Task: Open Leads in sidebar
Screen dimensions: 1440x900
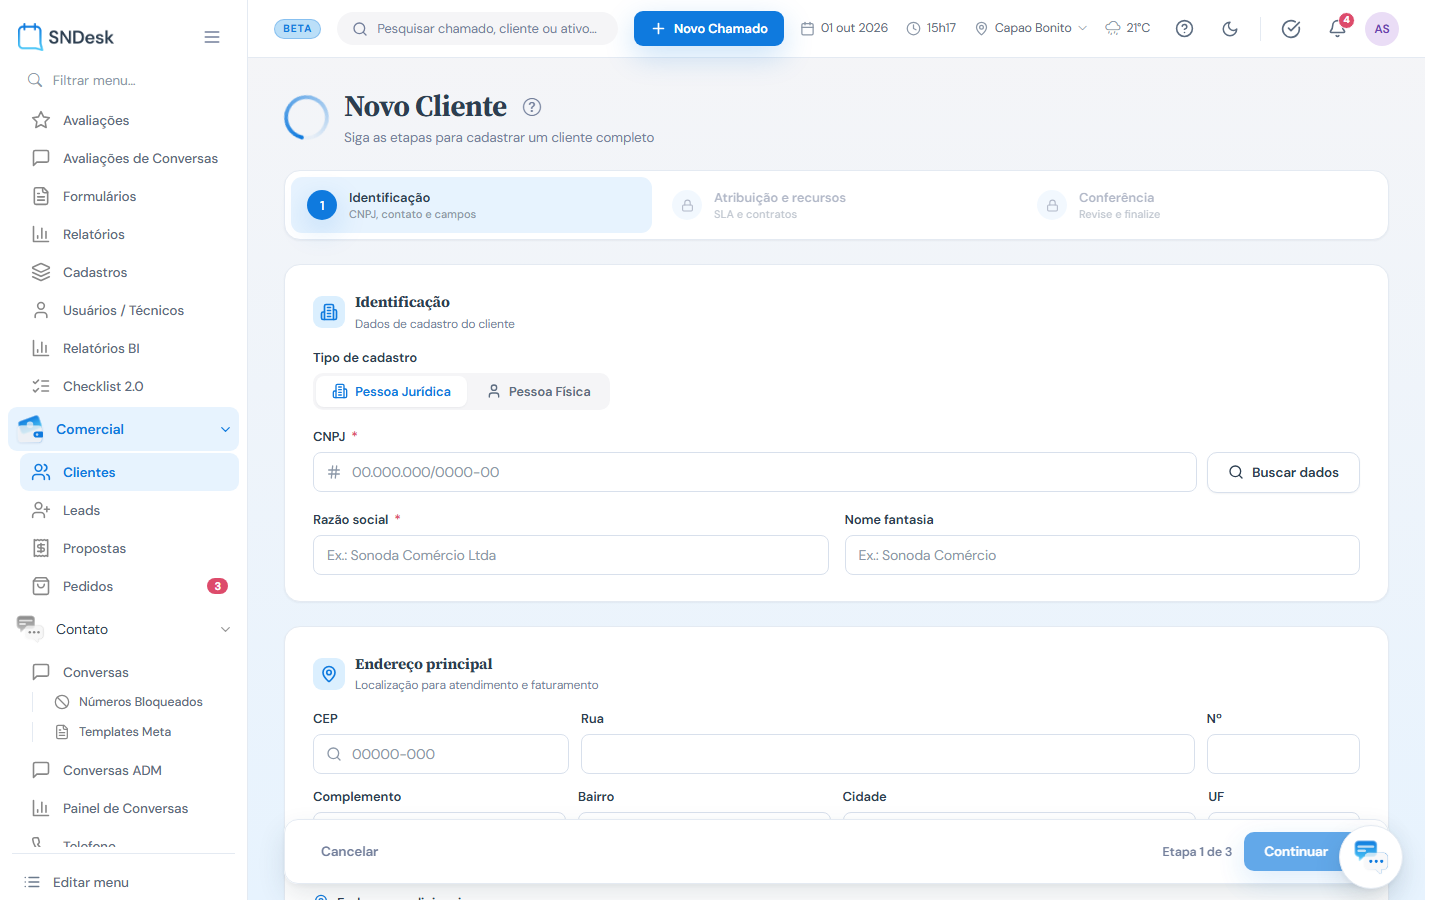Action: (x=129, y=510)
